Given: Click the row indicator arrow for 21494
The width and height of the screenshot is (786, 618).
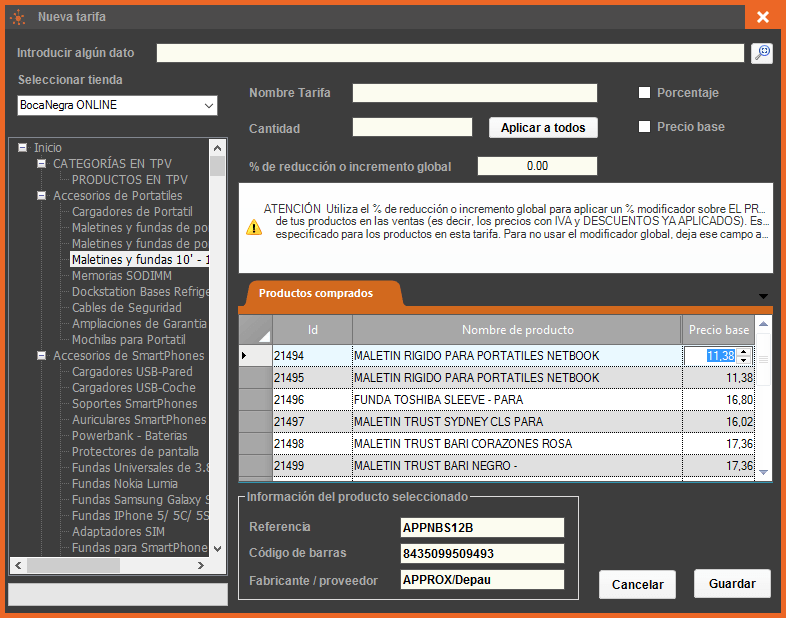Looking at the screenshot, I should (x=245, y=355).
